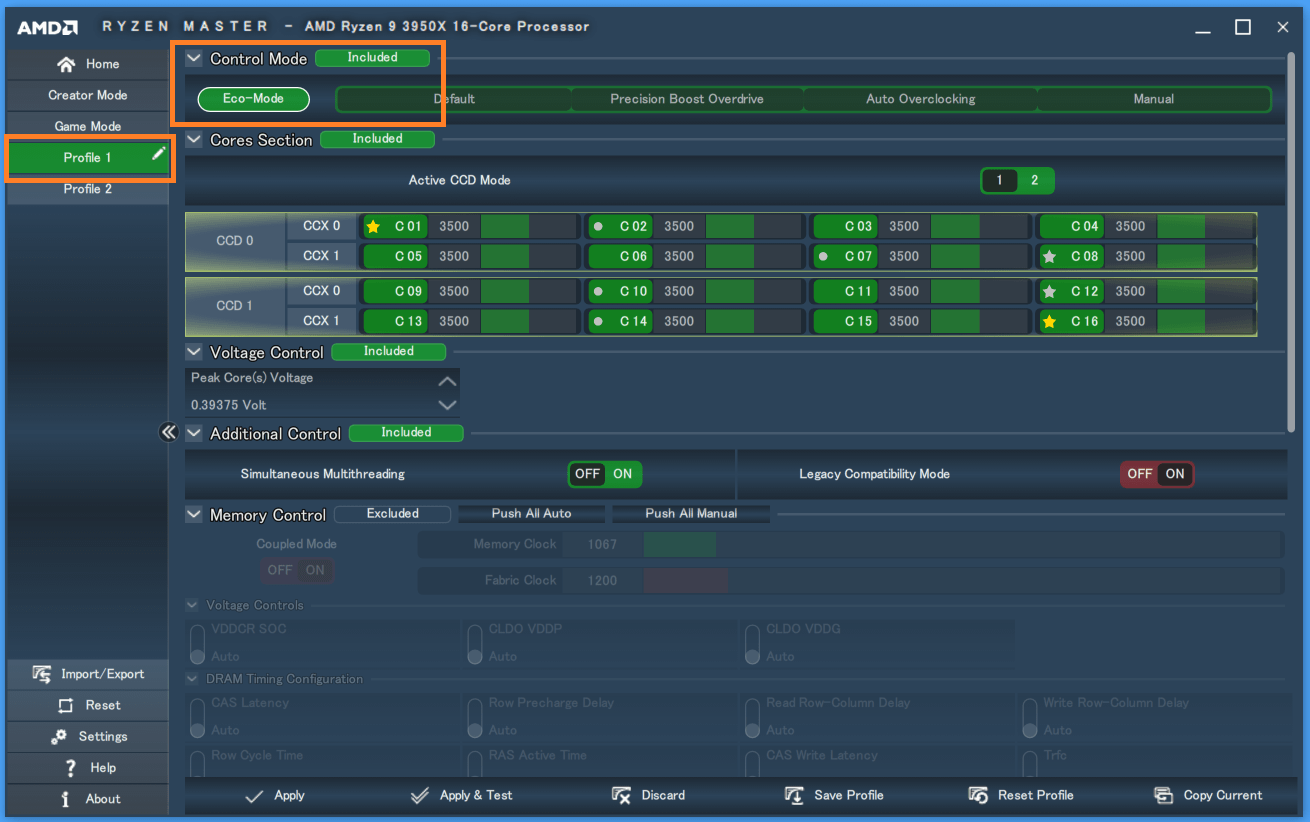Click the Reset Profile icon

click(978, 796)
